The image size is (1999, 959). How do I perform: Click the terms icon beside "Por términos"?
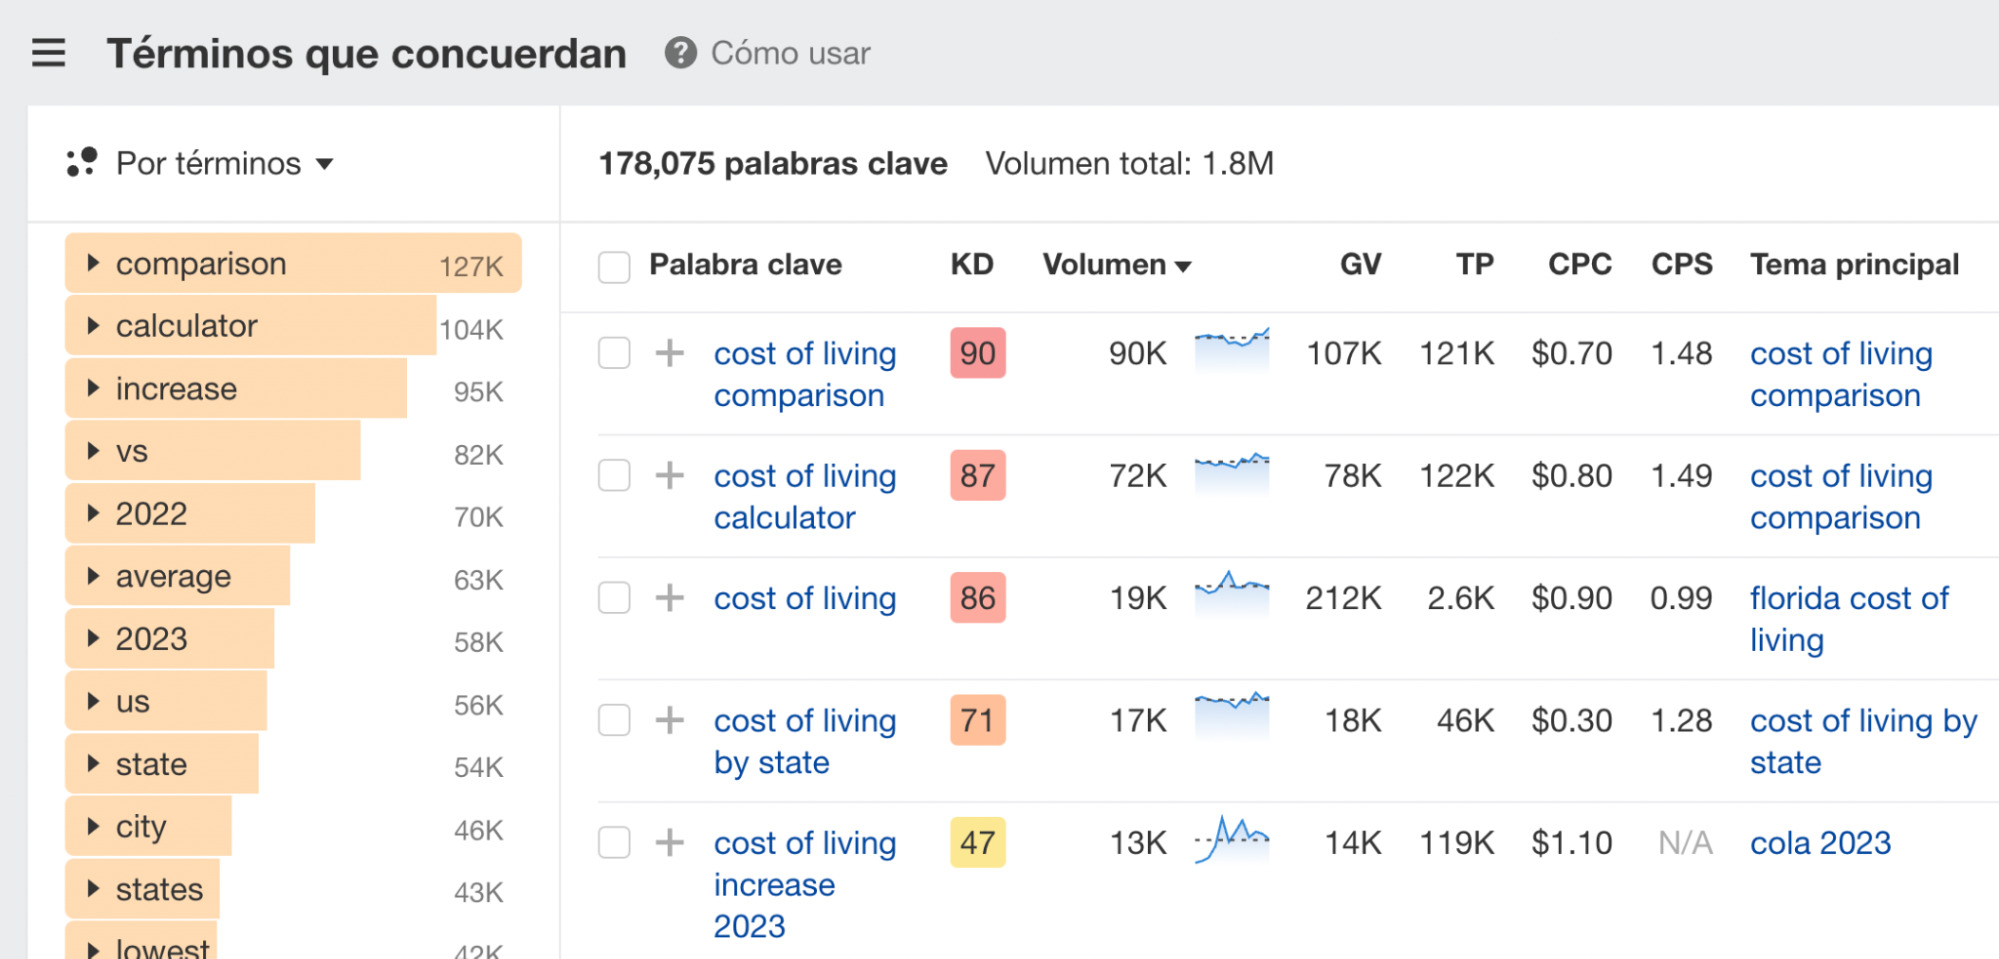point(83,162)
